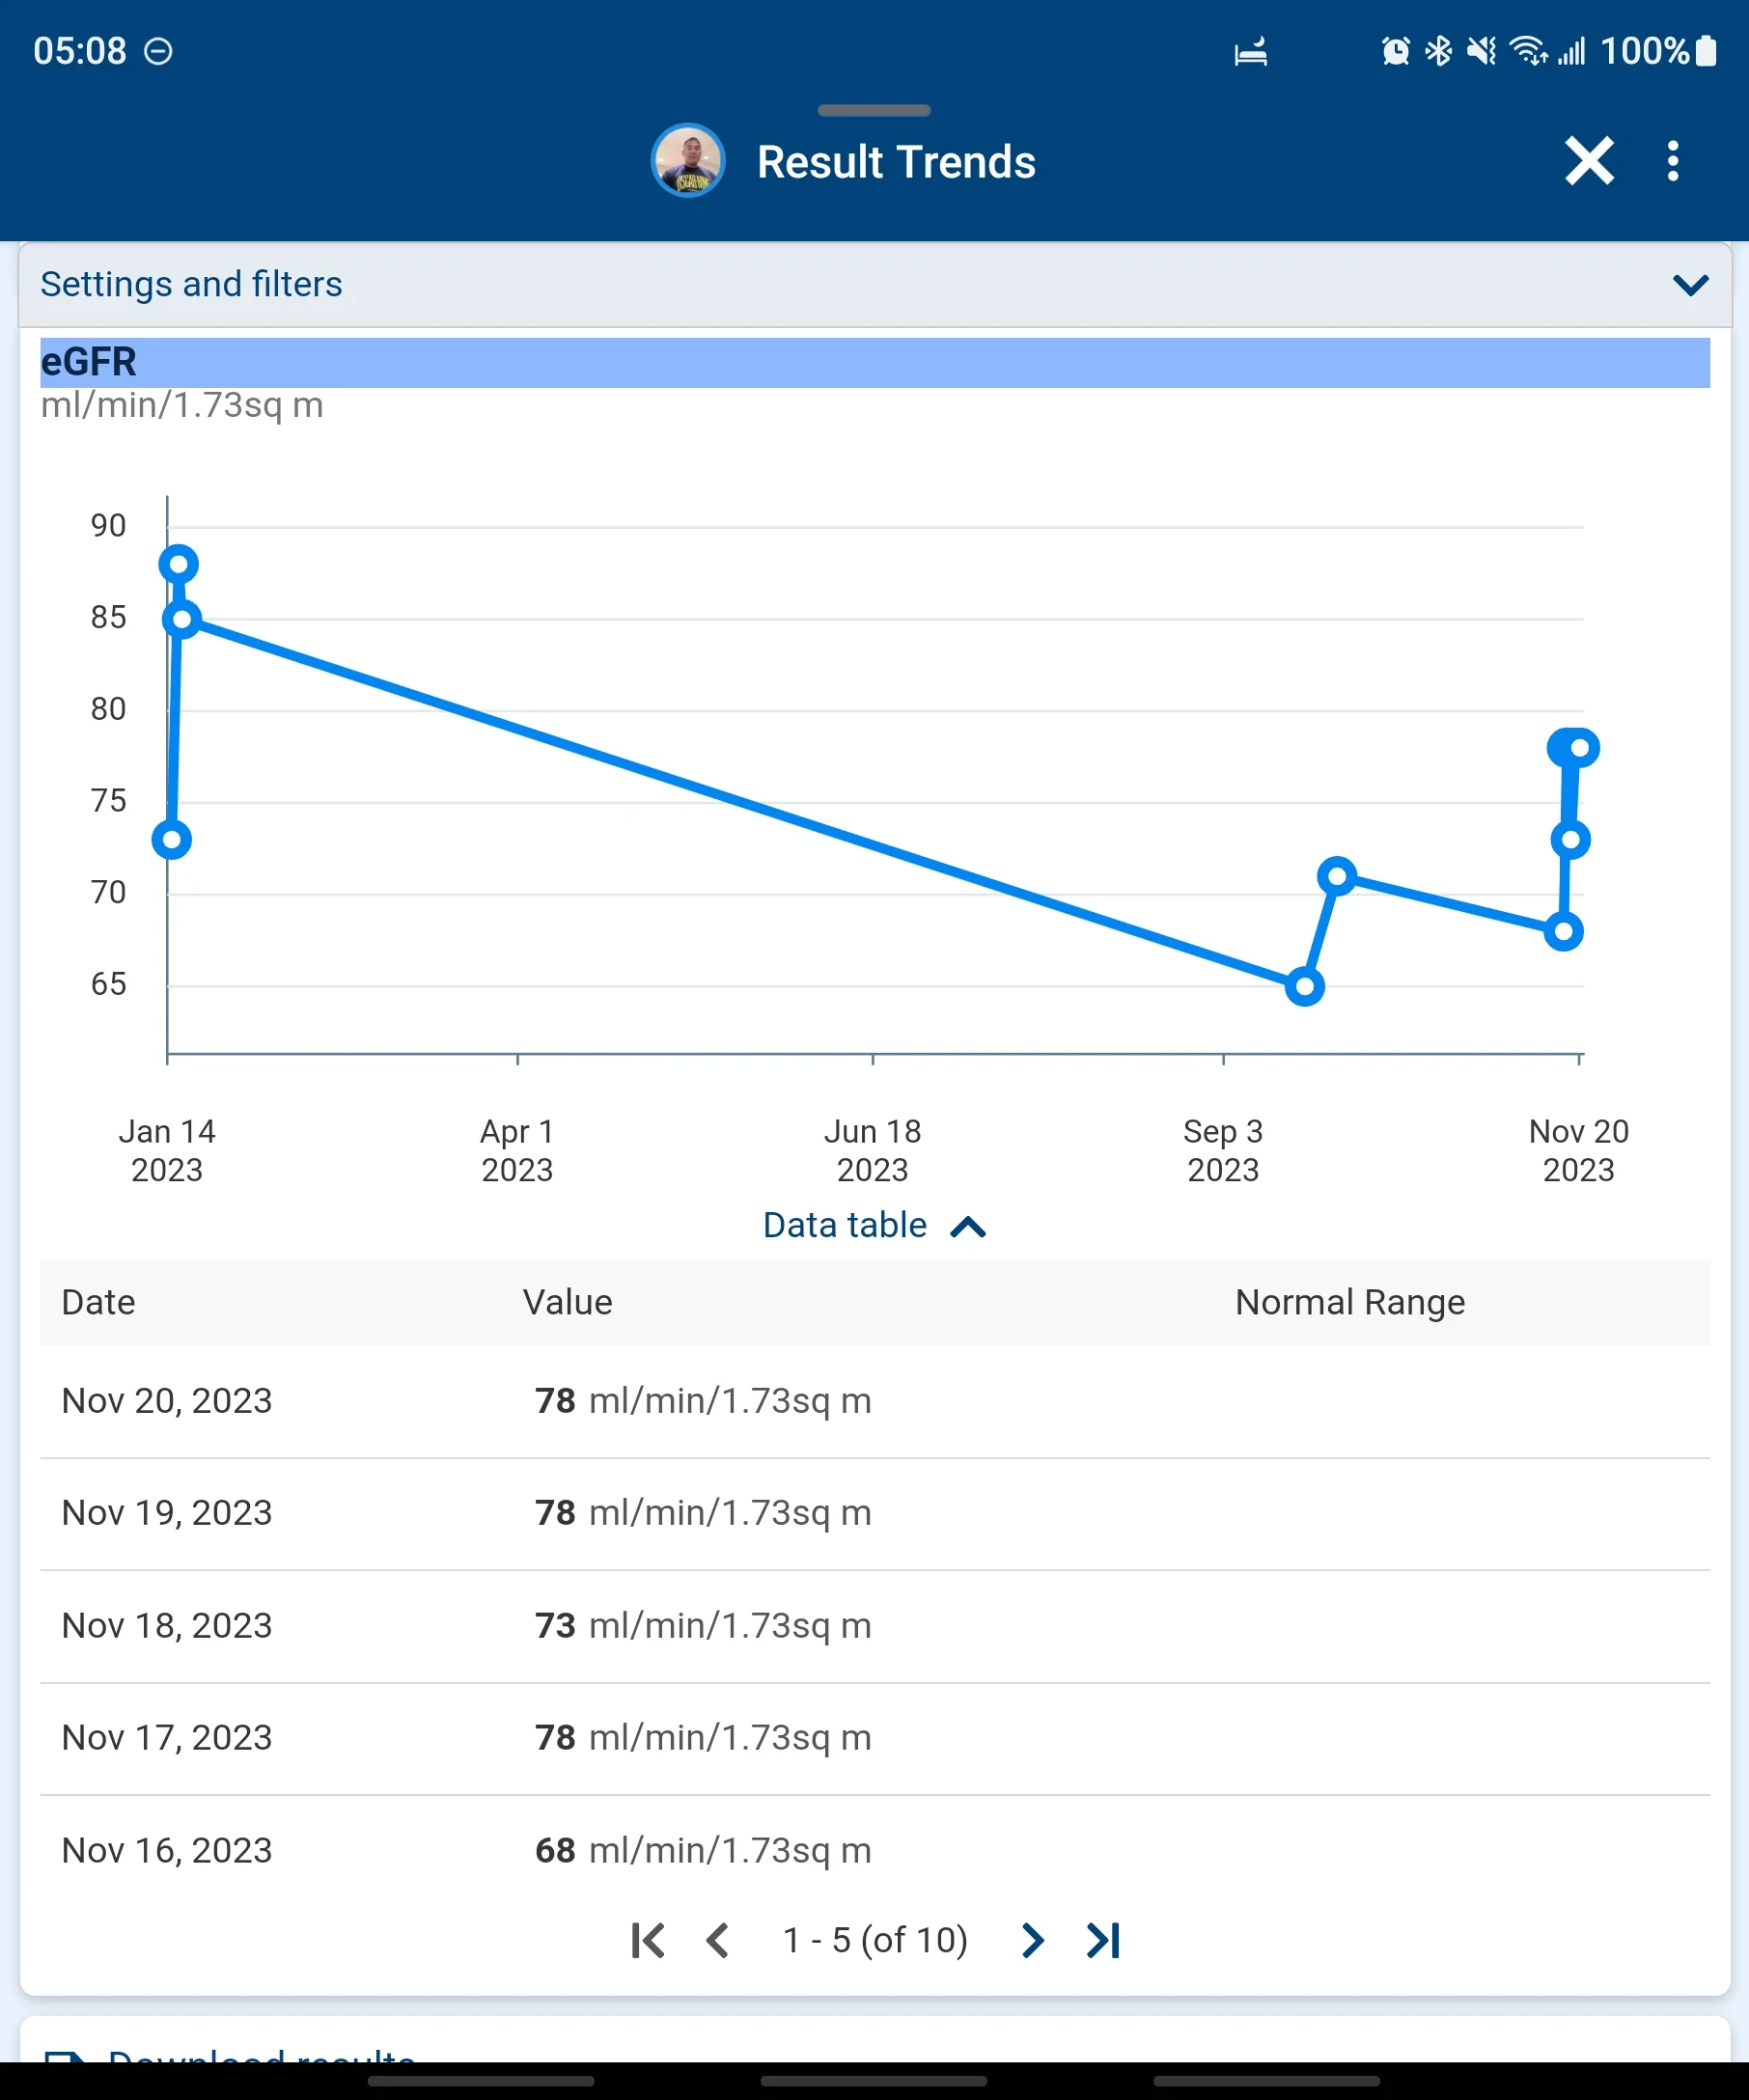Jump to last page of data table
Screen dimensions: 1749x2100
pyautogui.click(x=1103, y=1940)
